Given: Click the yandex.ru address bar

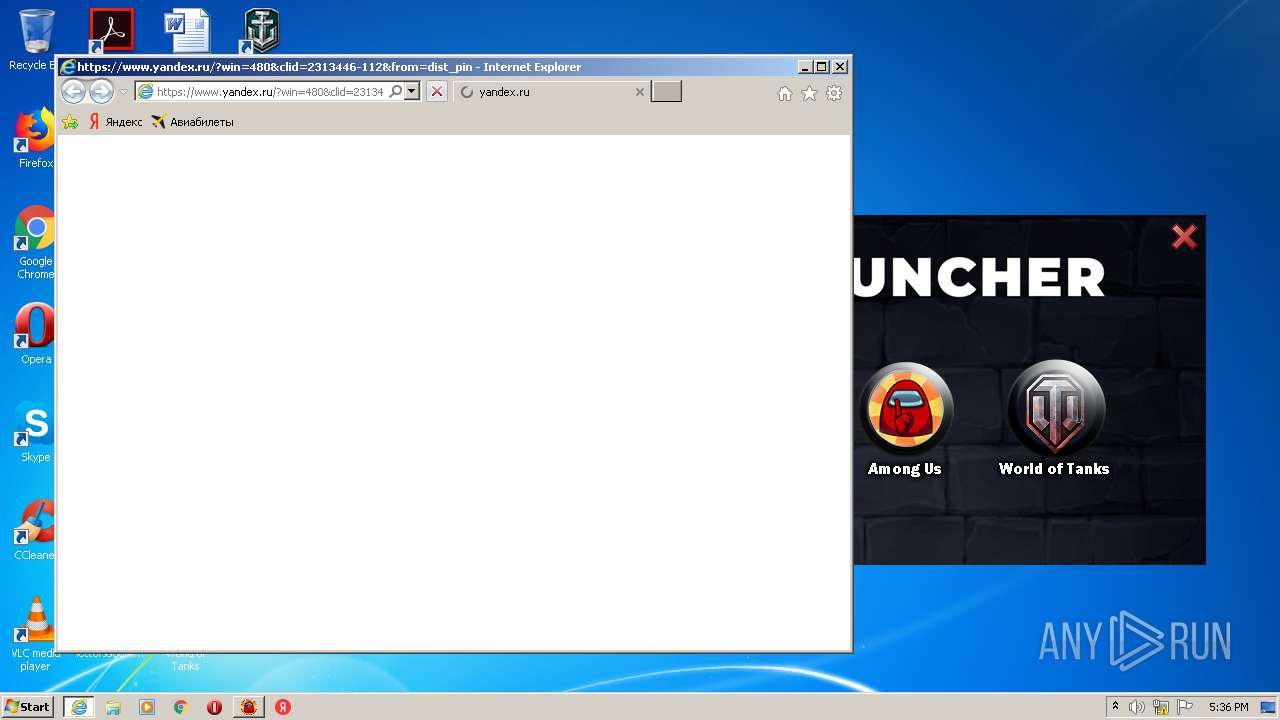Looking at the screenshot, I should pyautogui.click(x=270, y=92).
